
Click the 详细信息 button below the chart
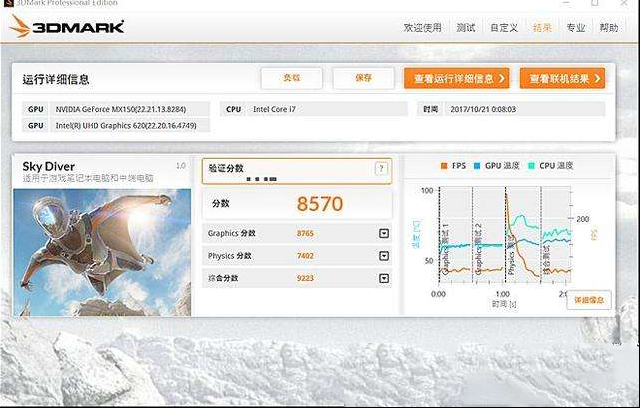click(589, 300)
